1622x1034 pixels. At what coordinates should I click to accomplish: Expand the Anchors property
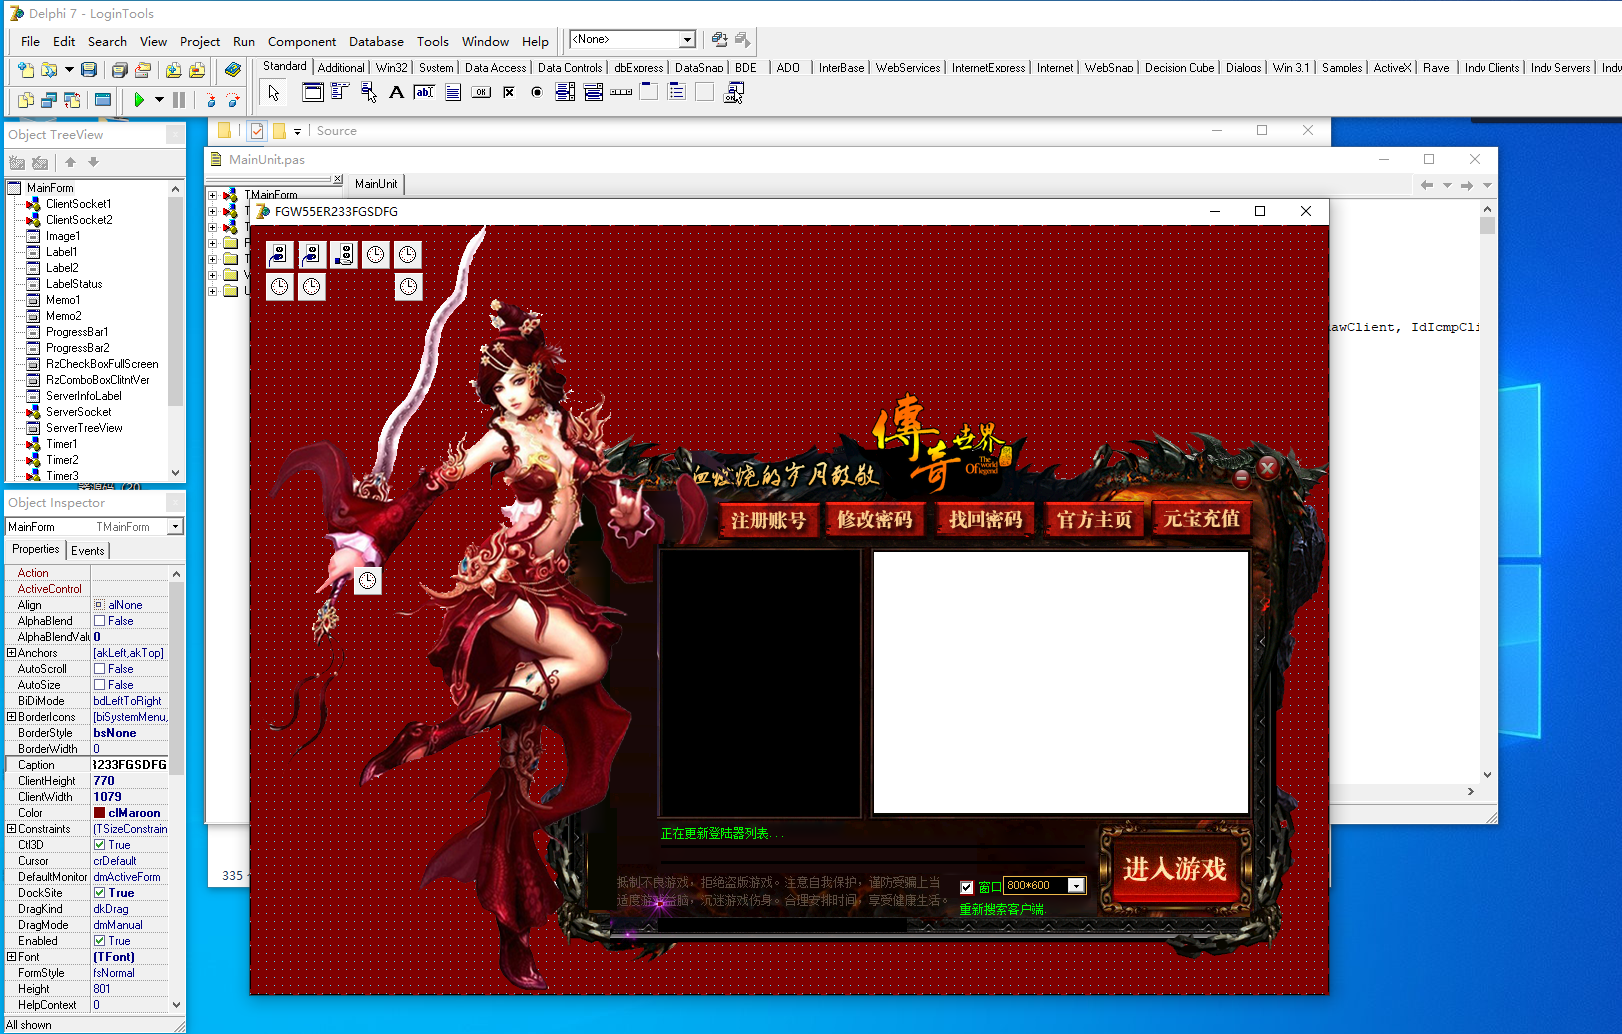(x=11, y=653)
